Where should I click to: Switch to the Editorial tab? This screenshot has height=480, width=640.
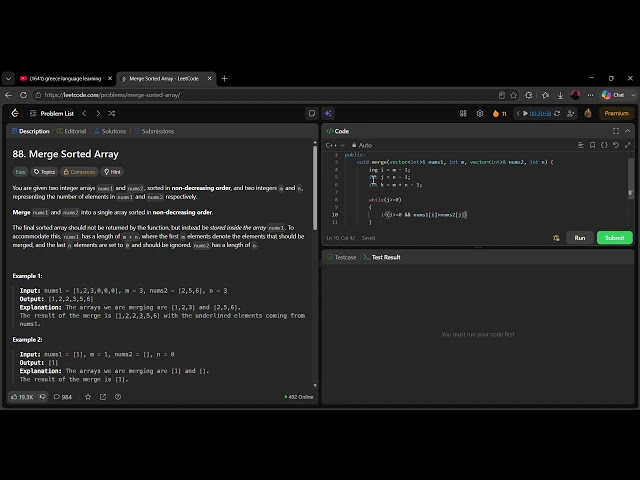click(71, 131)
